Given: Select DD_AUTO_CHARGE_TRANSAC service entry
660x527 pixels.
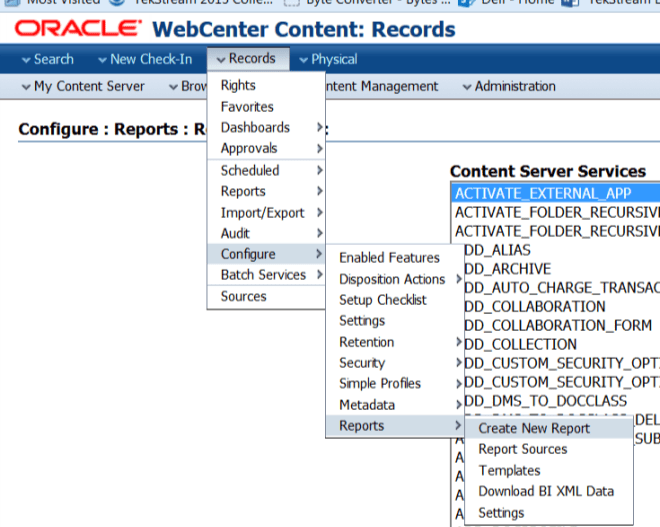Looking at the screenshot, I should click(x=562, y=288).
